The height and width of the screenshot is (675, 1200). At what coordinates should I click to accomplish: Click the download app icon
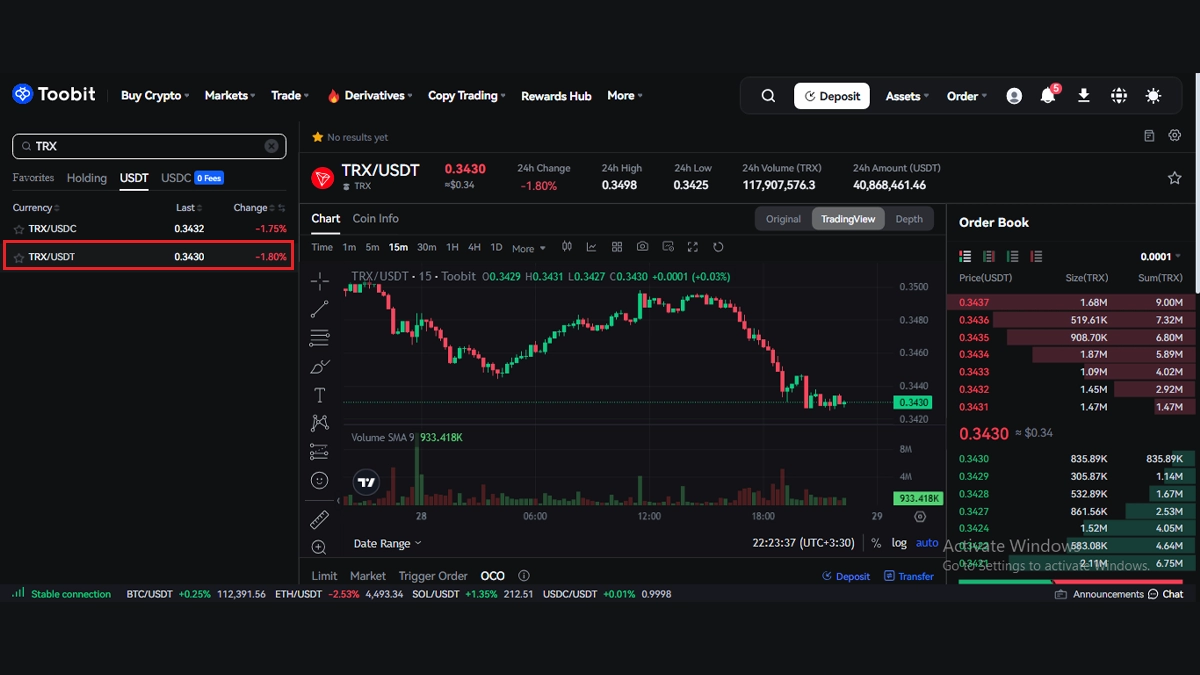click(1083, 96)
